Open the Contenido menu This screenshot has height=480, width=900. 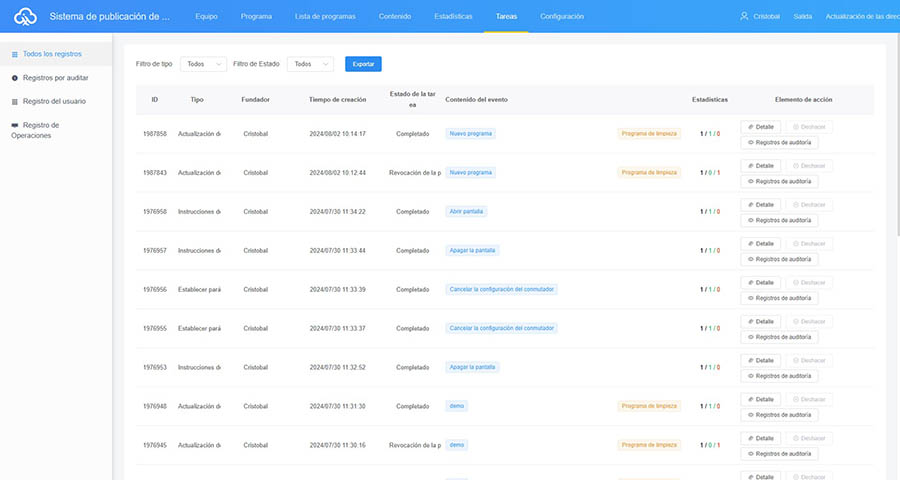[x=394, y=16]
